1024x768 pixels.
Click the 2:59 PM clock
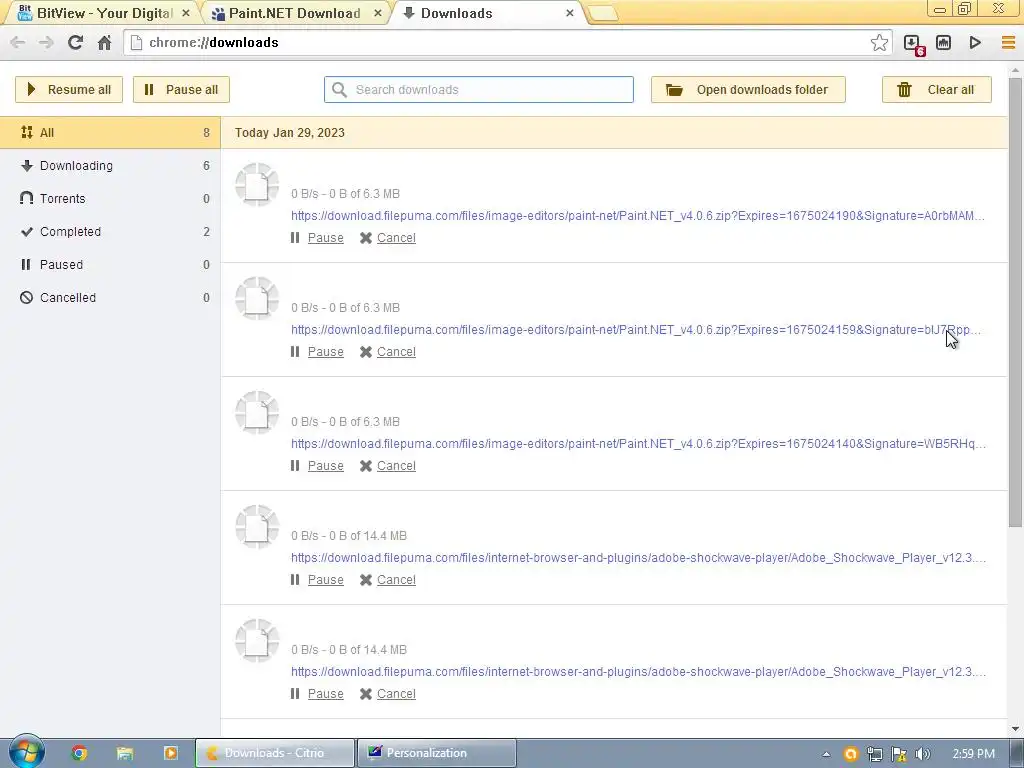973,754
